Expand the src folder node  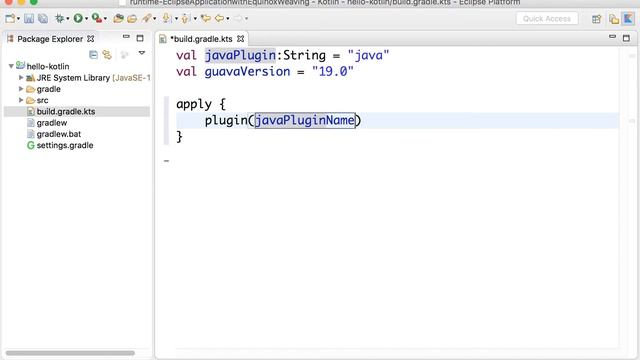(21, 100)
